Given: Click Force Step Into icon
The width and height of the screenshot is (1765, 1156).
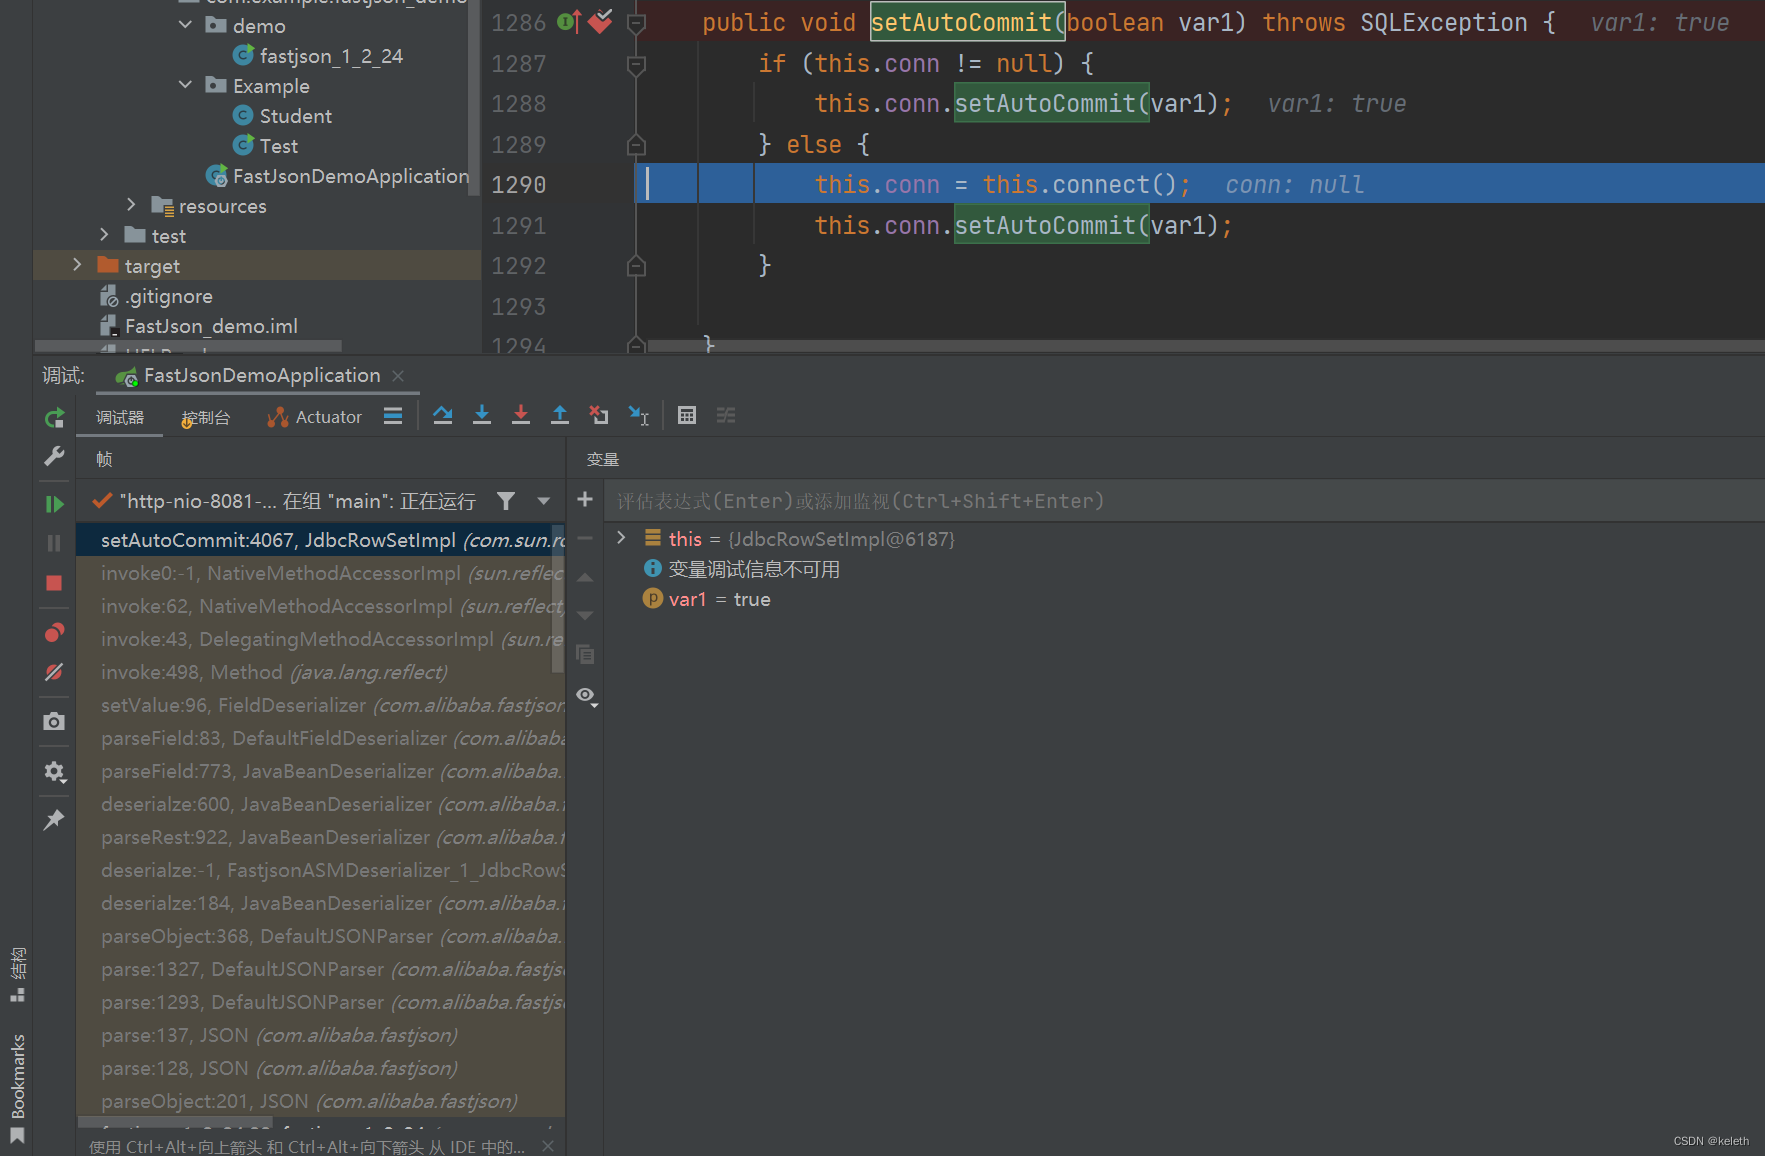Looking at the screenshot, I should [x=521, y=415].
